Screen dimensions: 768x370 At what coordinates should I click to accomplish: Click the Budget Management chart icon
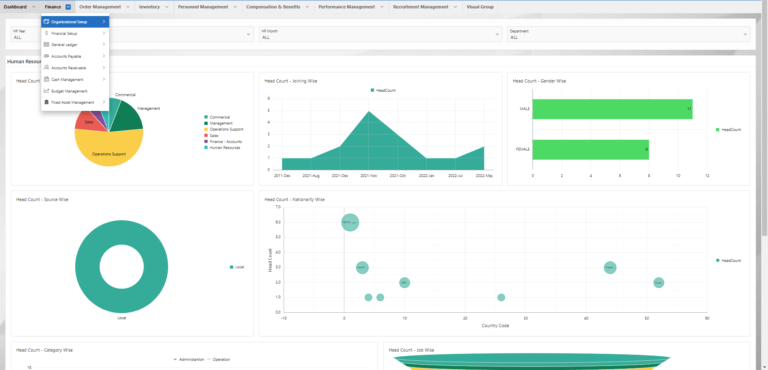tap(46, 91)
